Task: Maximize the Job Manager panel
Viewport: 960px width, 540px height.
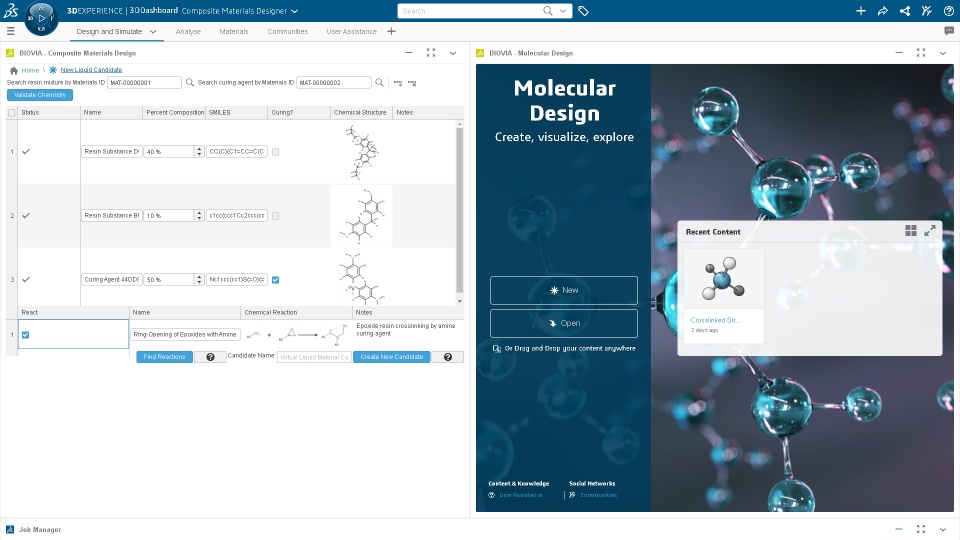Action: [921, 529]
